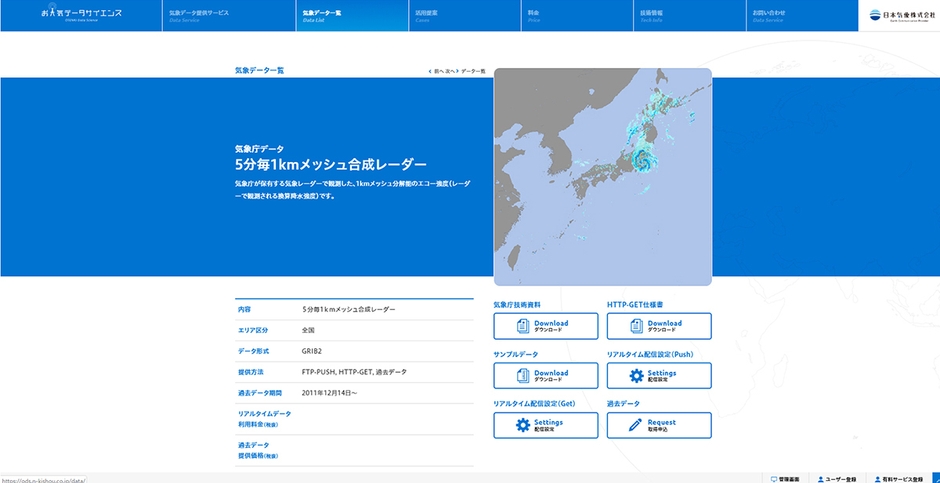Click the gear icon for リアルタイム配信設定(Get)
The height and width of the screenshot is (483, 940).
coord(522,425)
